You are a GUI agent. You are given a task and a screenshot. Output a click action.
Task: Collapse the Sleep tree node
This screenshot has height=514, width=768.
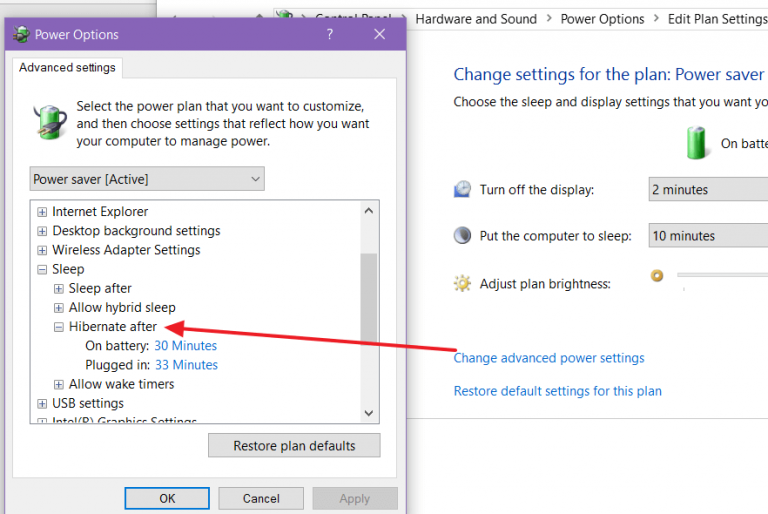[x=42, y=269]
